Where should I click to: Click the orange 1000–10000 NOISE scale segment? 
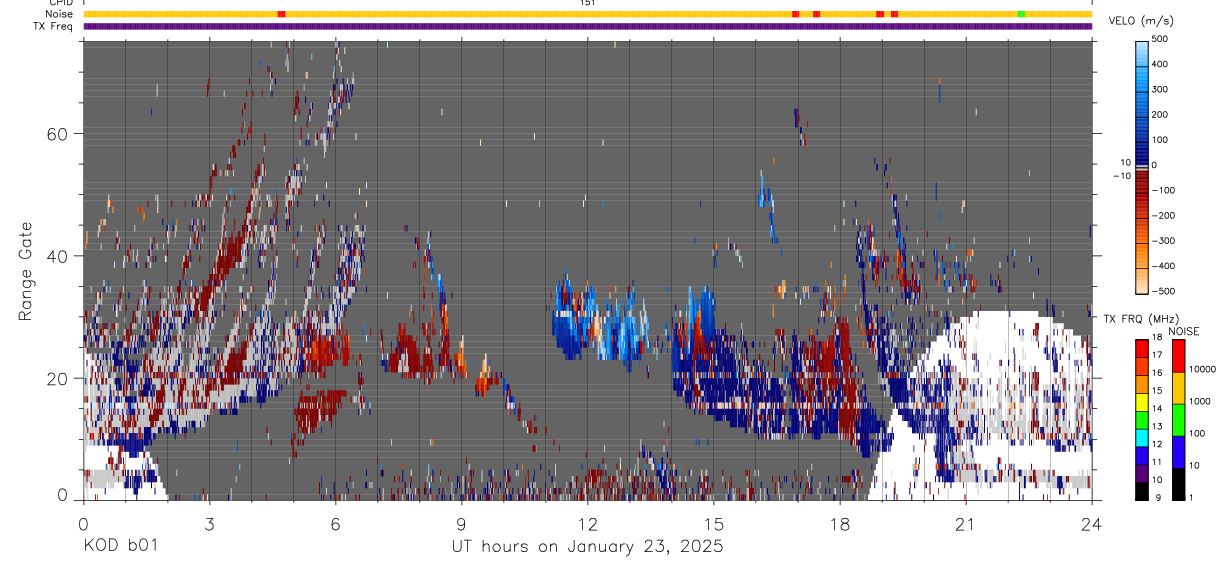tap(1179, 388)
